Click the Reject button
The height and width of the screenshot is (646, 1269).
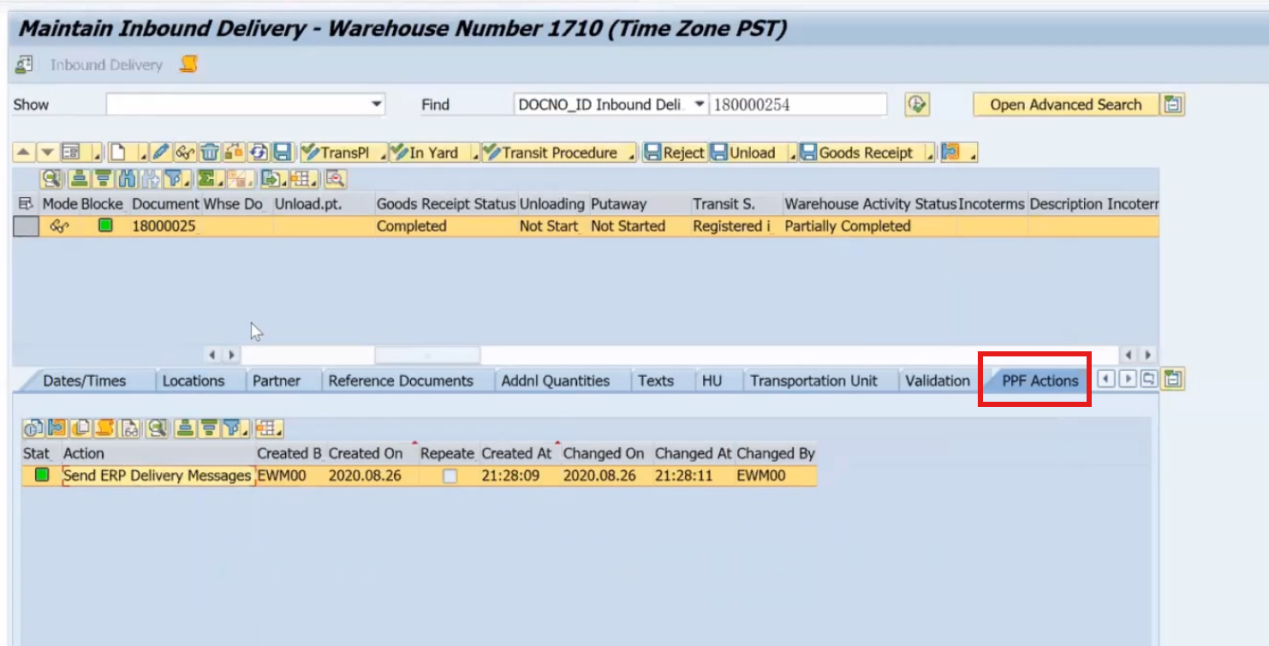(674, 153)
